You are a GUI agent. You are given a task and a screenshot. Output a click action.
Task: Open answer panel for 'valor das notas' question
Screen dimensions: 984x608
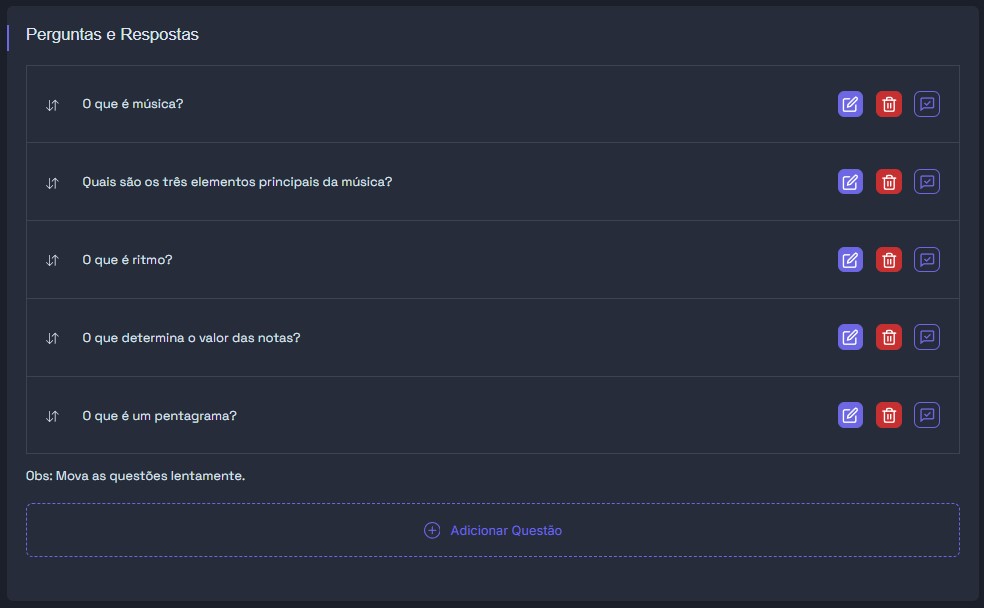(927, 338)
